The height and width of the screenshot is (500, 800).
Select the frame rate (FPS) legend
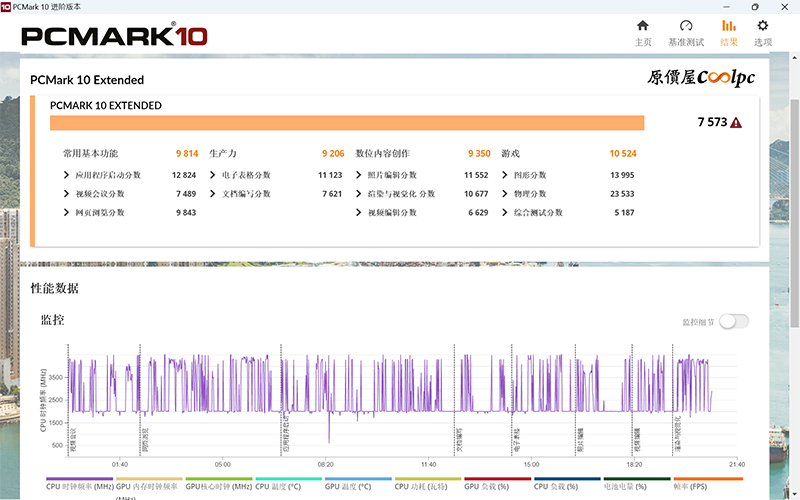pos(708,484)
